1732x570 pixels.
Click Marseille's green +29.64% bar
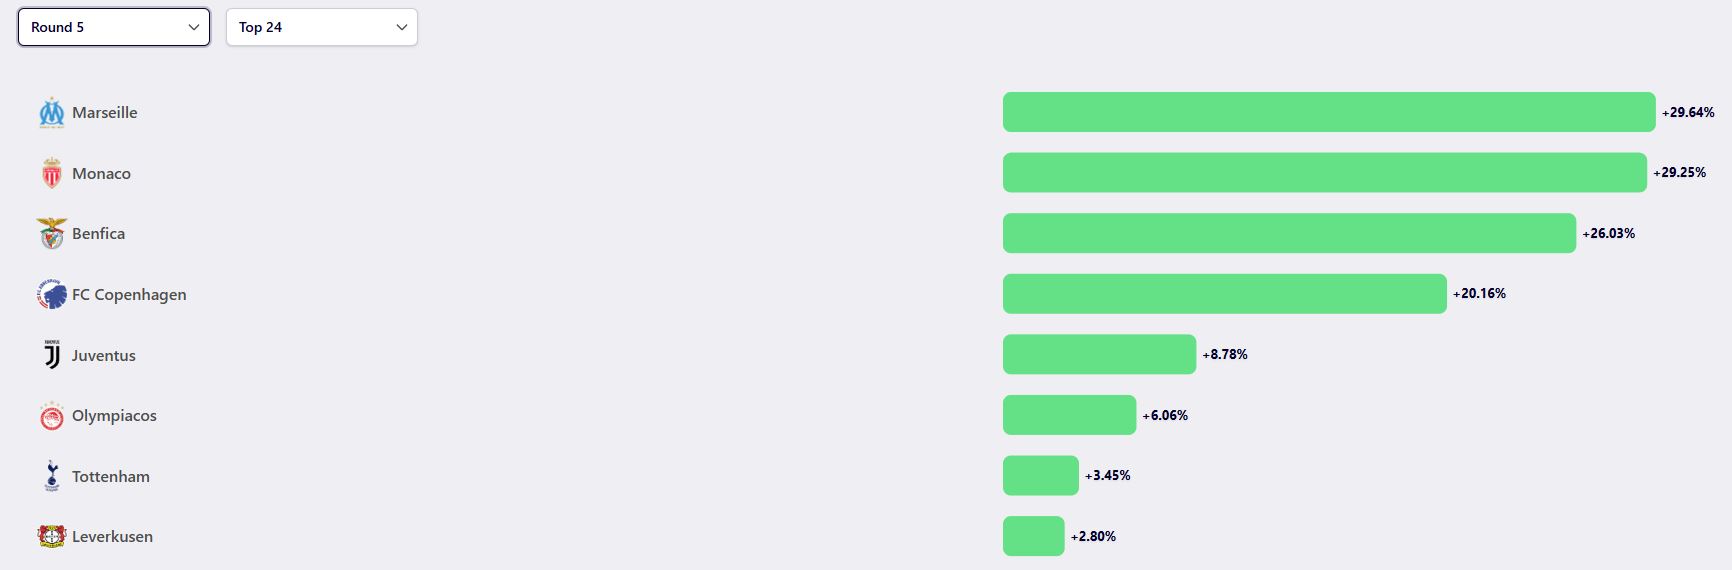pyautogui.click(x=1328, y=112)
